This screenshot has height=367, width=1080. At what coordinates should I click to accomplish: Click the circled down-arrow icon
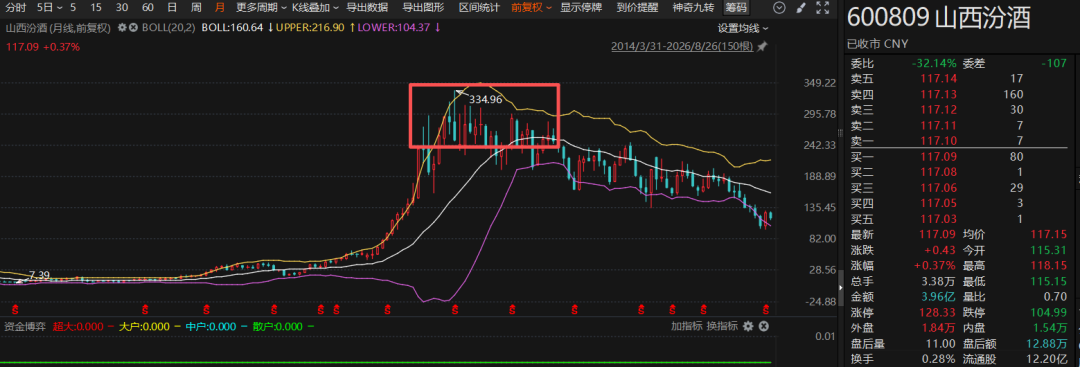(779, 8)
